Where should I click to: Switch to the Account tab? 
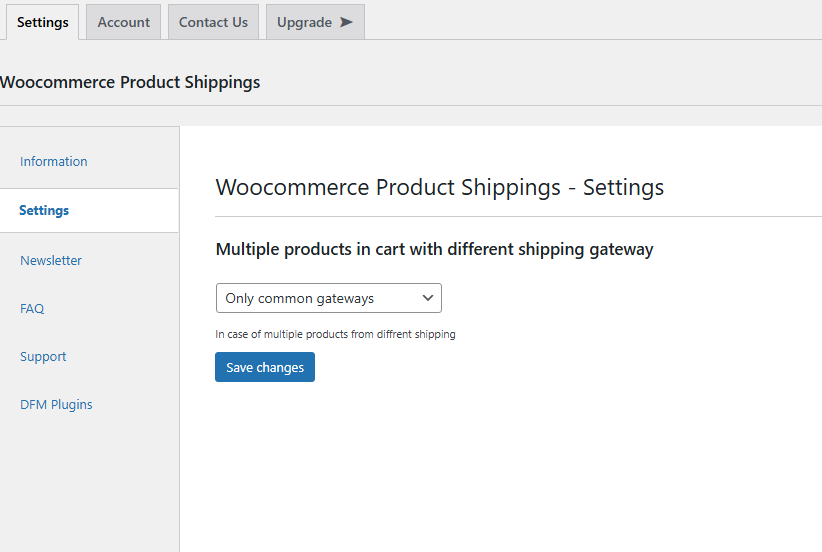[x=123, y=22]
